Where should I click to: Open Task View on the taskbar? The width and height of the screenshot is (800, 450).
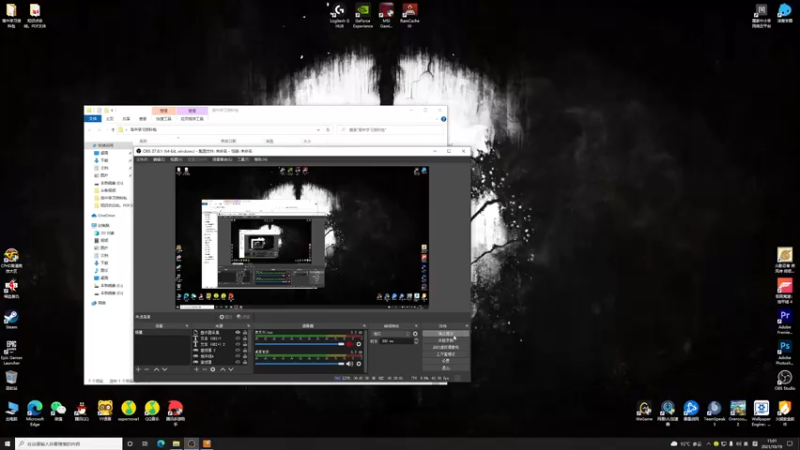pyautogui.click(x=145, y=443)
